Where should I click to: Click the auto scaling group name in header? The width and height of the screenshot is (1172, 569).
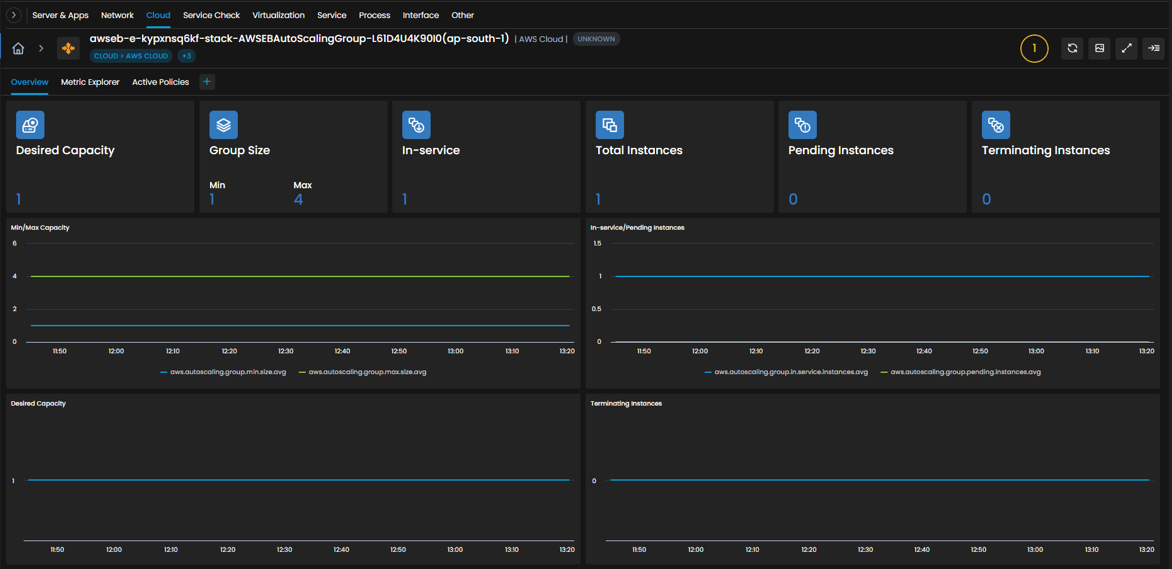[x=299, y=38]
